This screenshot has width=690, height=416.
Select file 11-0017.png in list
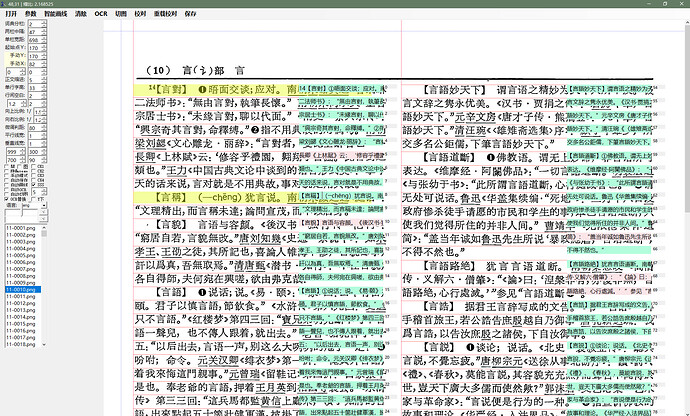(21, 337)
